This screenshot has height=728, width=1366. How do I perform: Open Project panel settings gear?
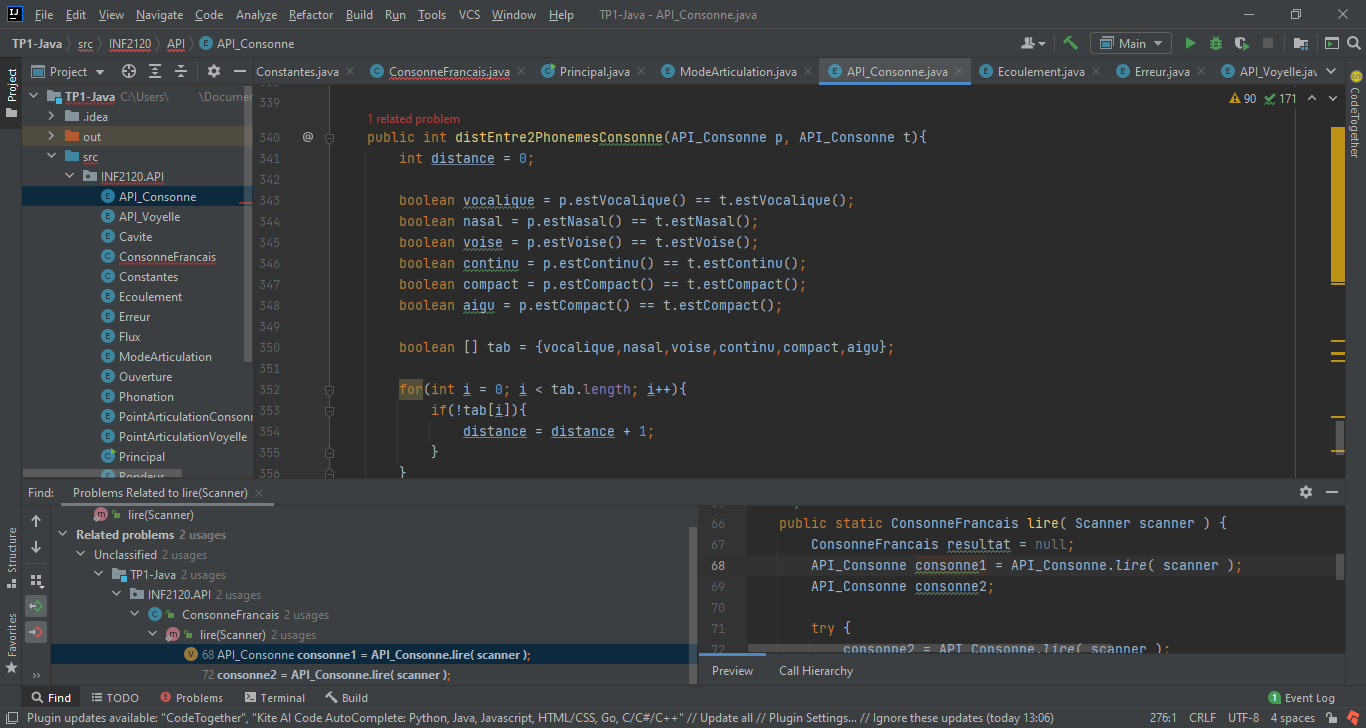213,71
